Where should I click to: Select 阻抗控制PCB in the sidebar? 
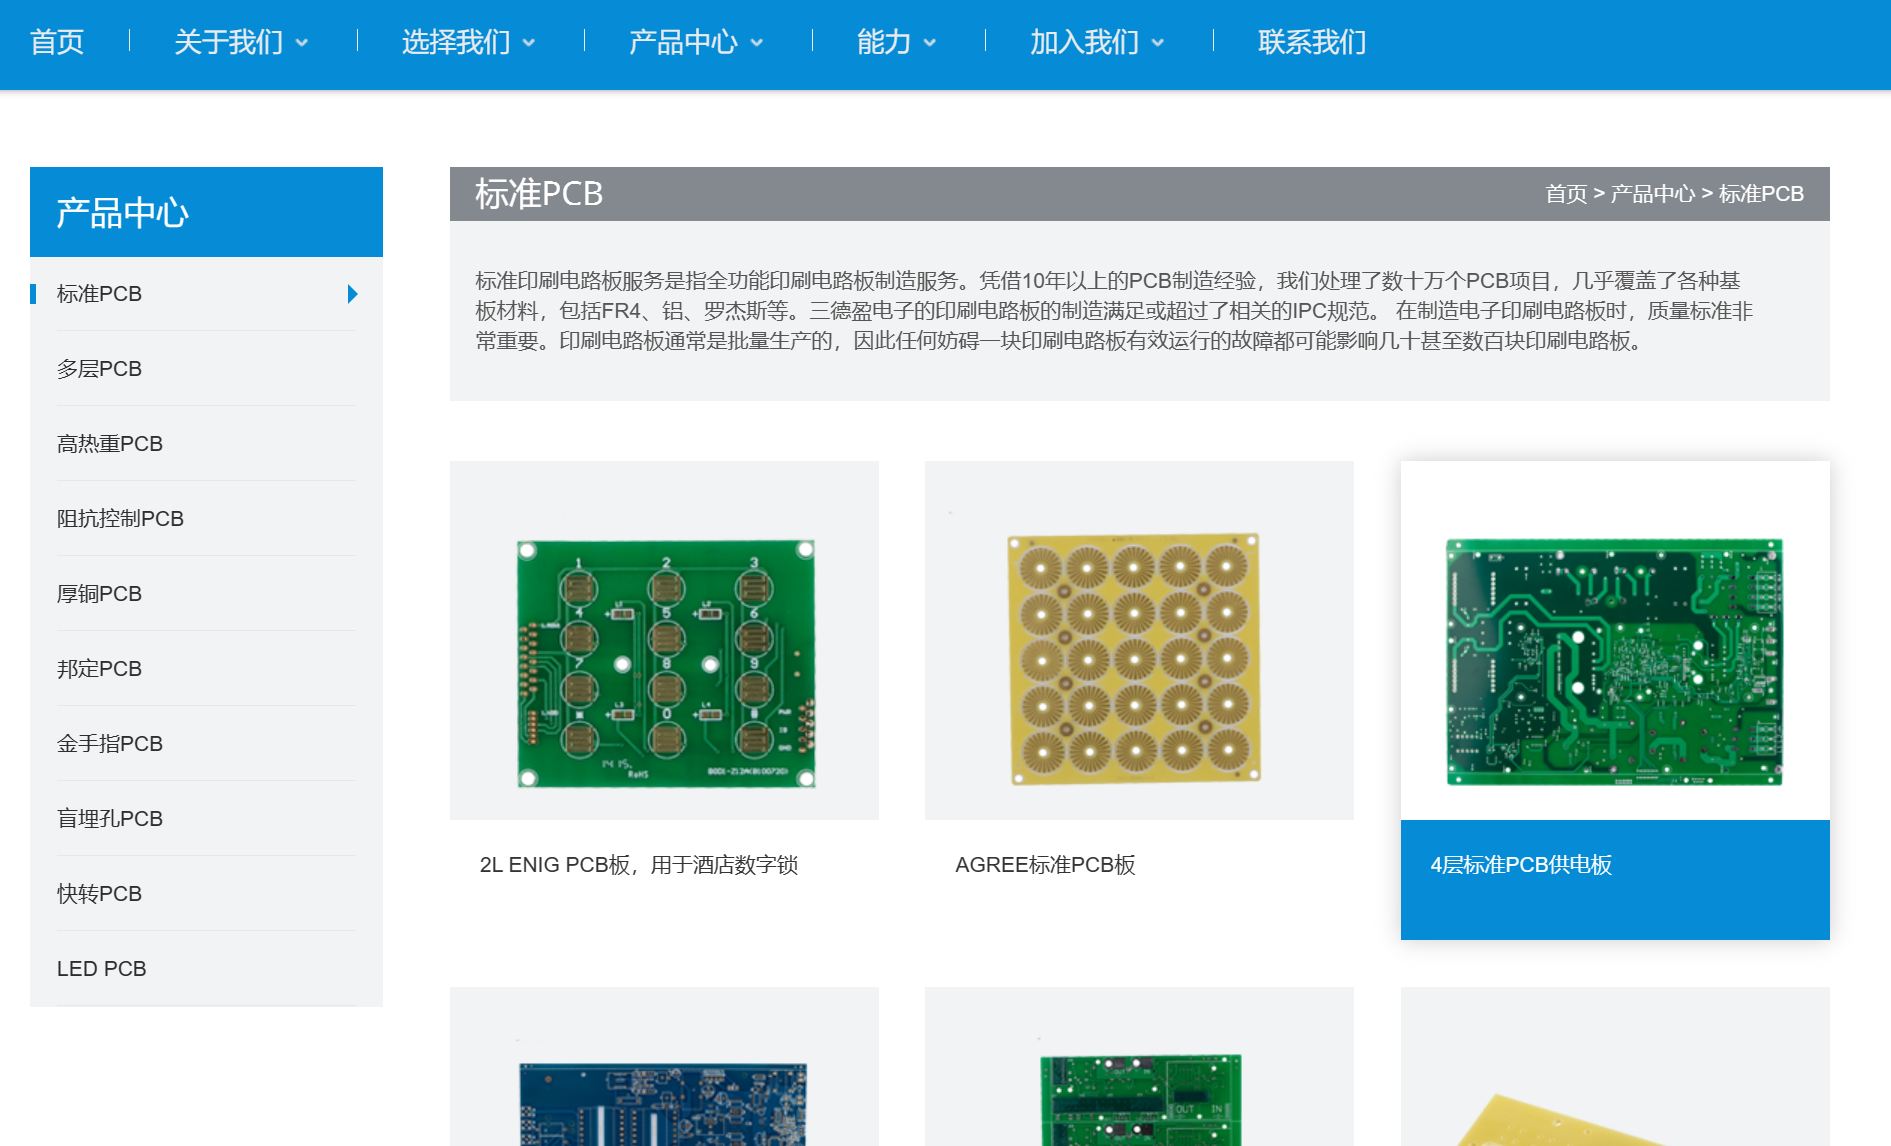coord(206,519)
